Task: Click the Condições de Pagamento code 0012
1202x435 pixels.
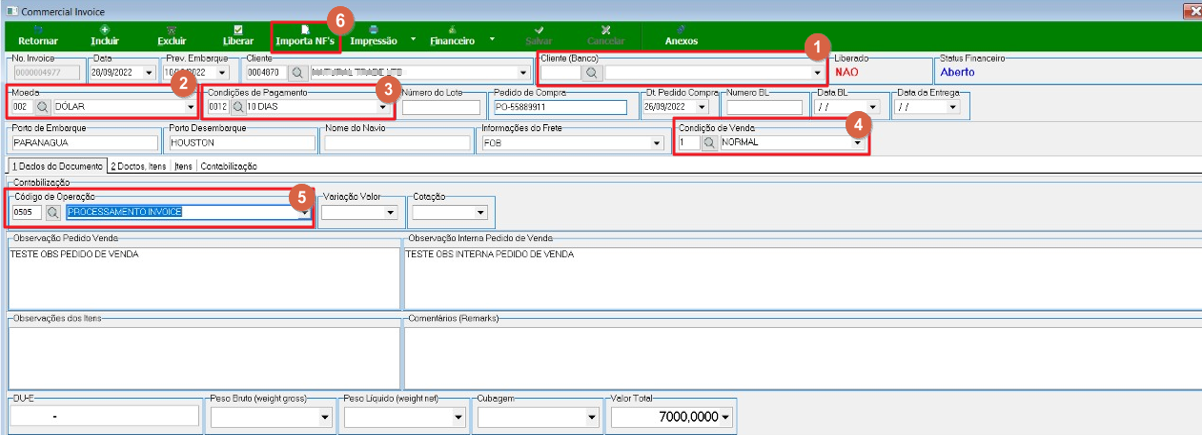Action: [x=218, y=106]
